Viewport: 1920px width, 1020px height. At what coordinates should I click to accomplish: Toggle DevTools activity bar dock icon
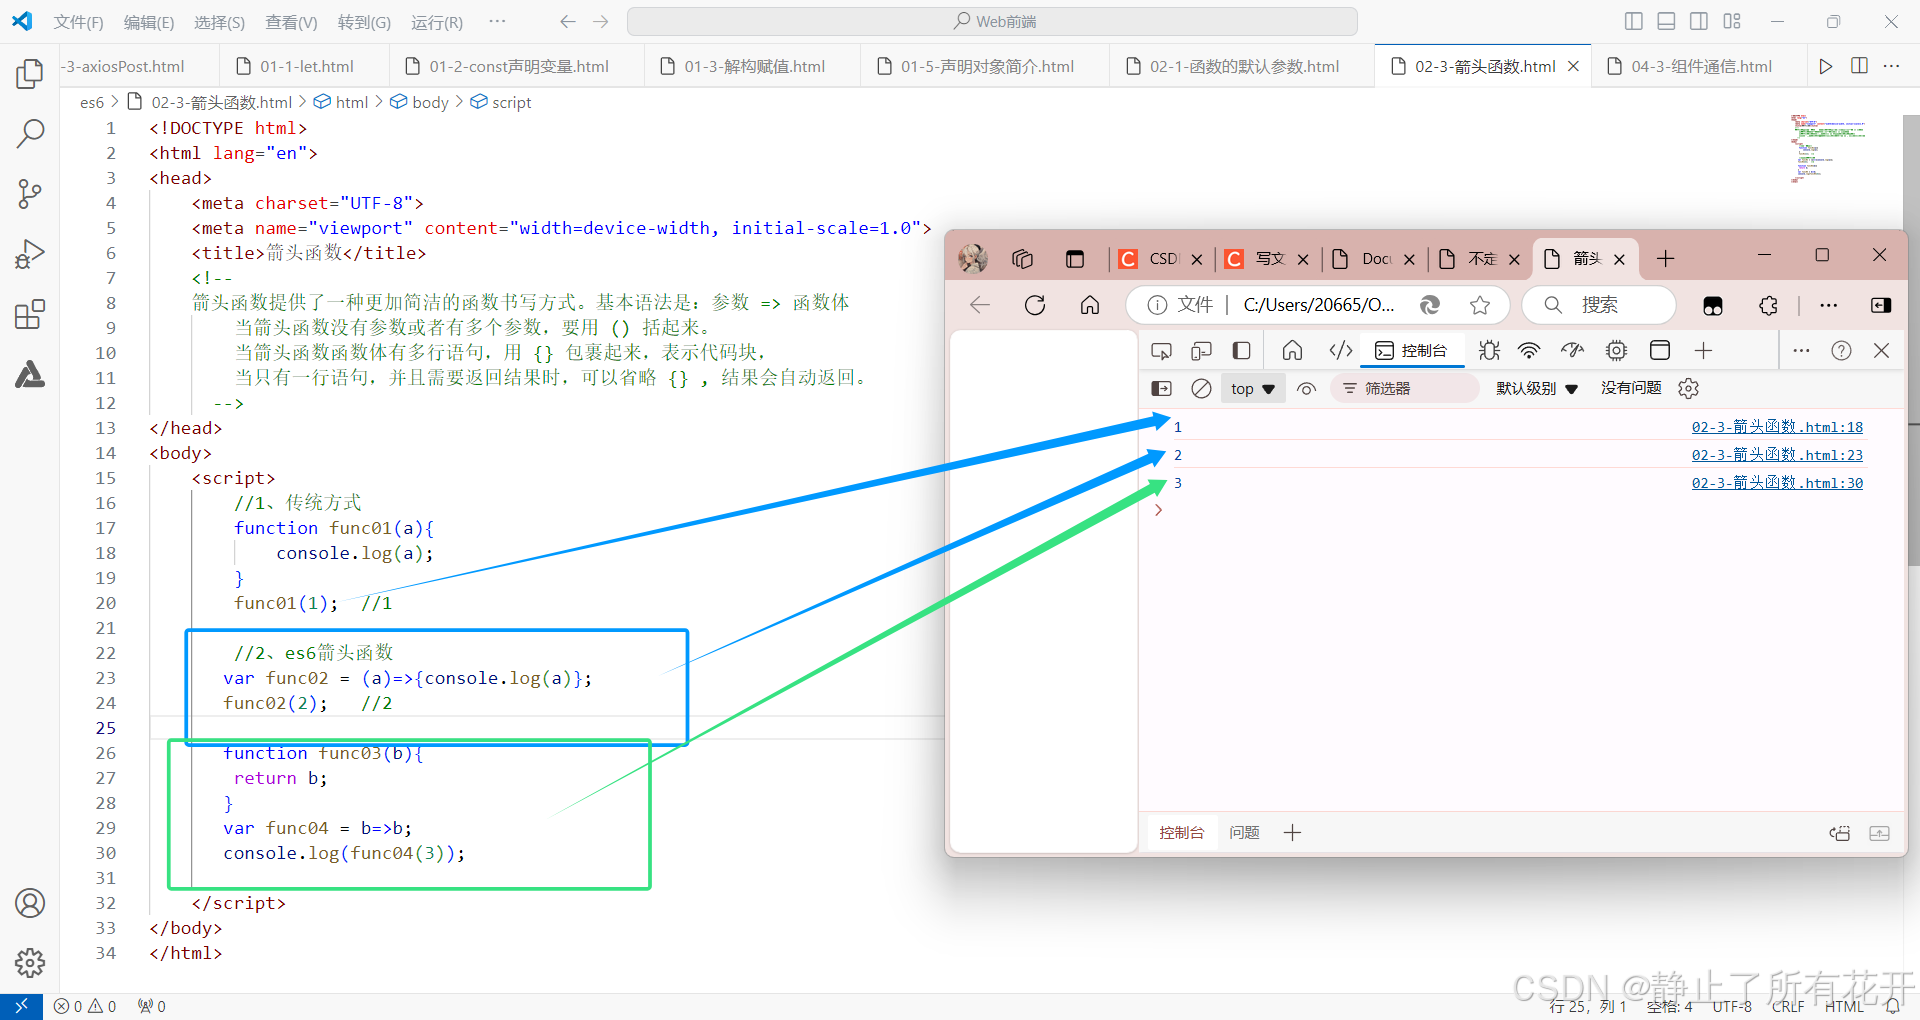pyautogui.click(x=1241, y=350)
